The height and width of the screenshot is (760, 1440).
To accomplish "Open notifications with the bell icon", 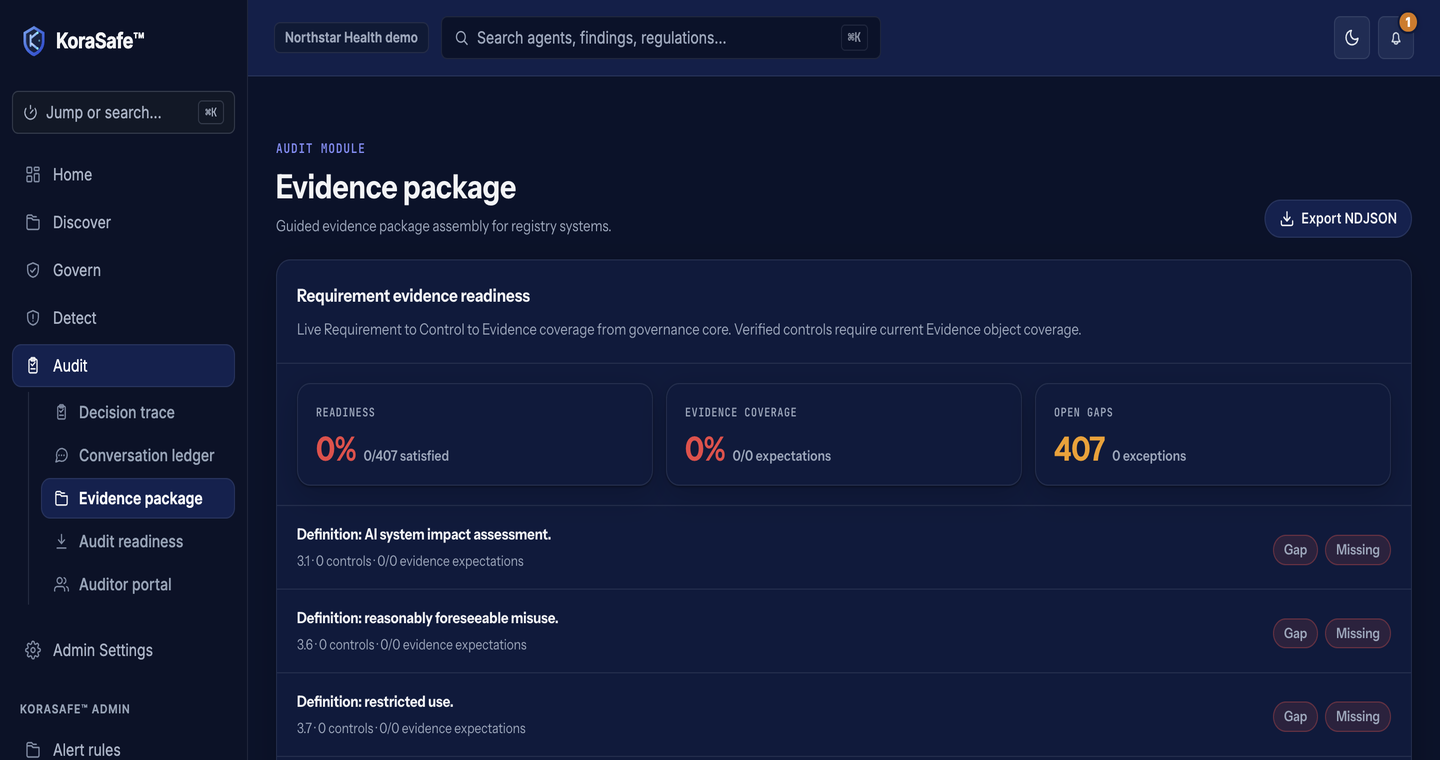I will click(1396, 38).
